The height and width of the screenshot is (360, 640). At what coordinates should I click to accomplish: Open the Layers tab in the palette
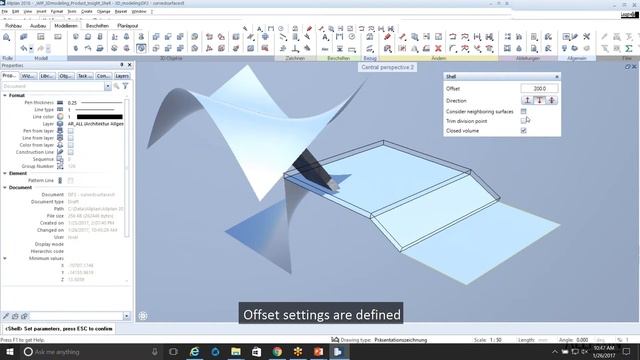(122, 76)
